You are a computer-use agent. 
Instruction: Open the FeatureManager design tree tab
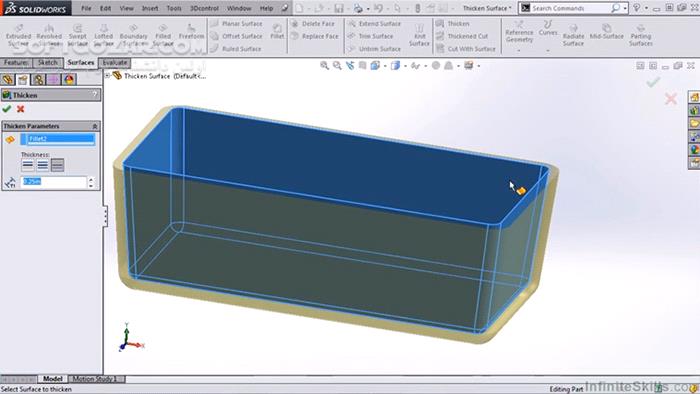[x=8, y=79]
